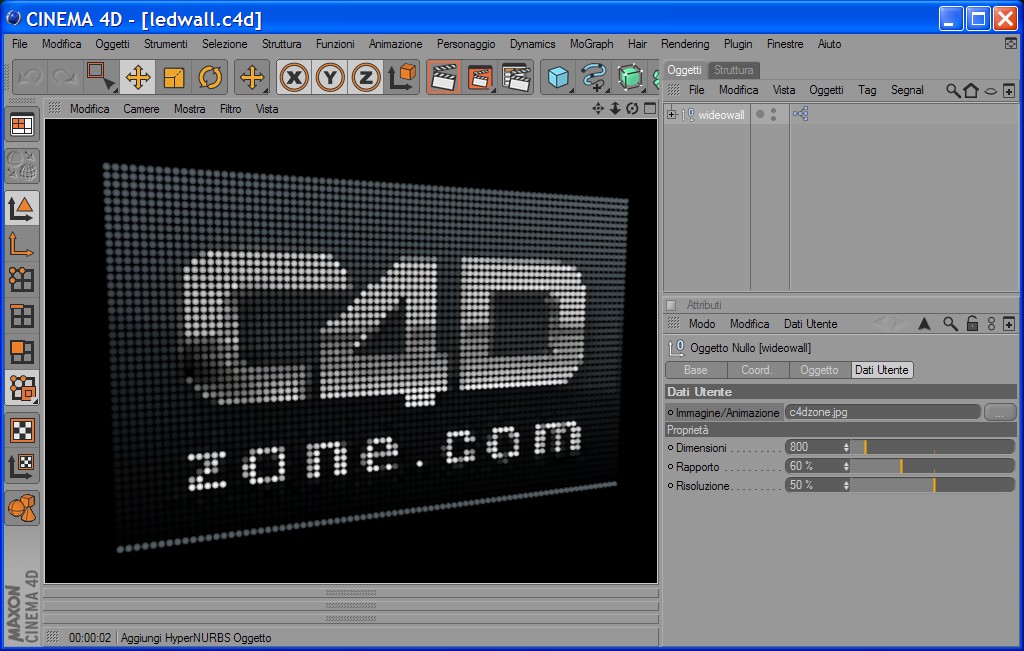
Task: Adjust the Dimensioni slider
Action: tap(933, 447)
